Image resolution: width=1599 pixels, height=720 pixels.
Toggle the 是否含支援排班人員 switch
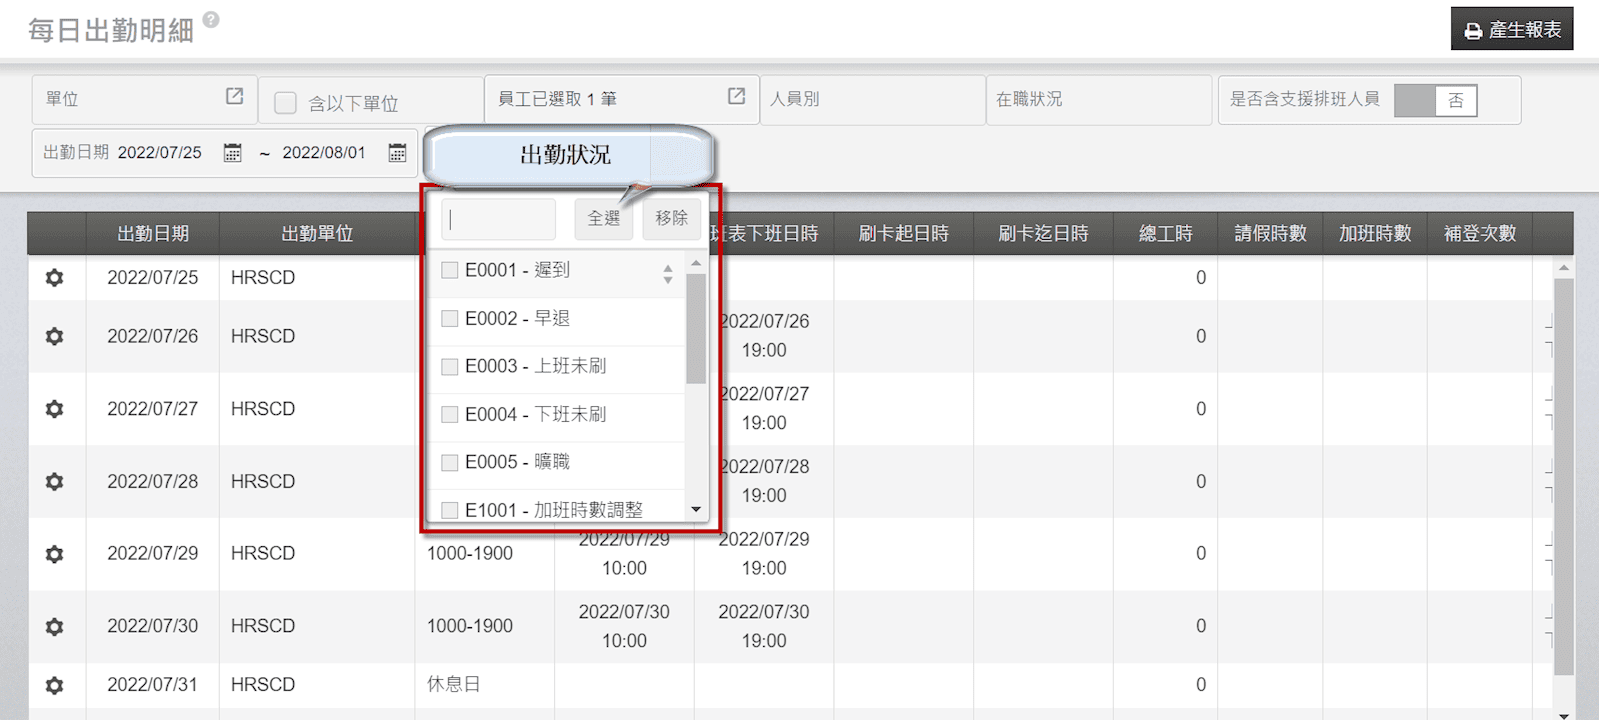point(1435,100)
